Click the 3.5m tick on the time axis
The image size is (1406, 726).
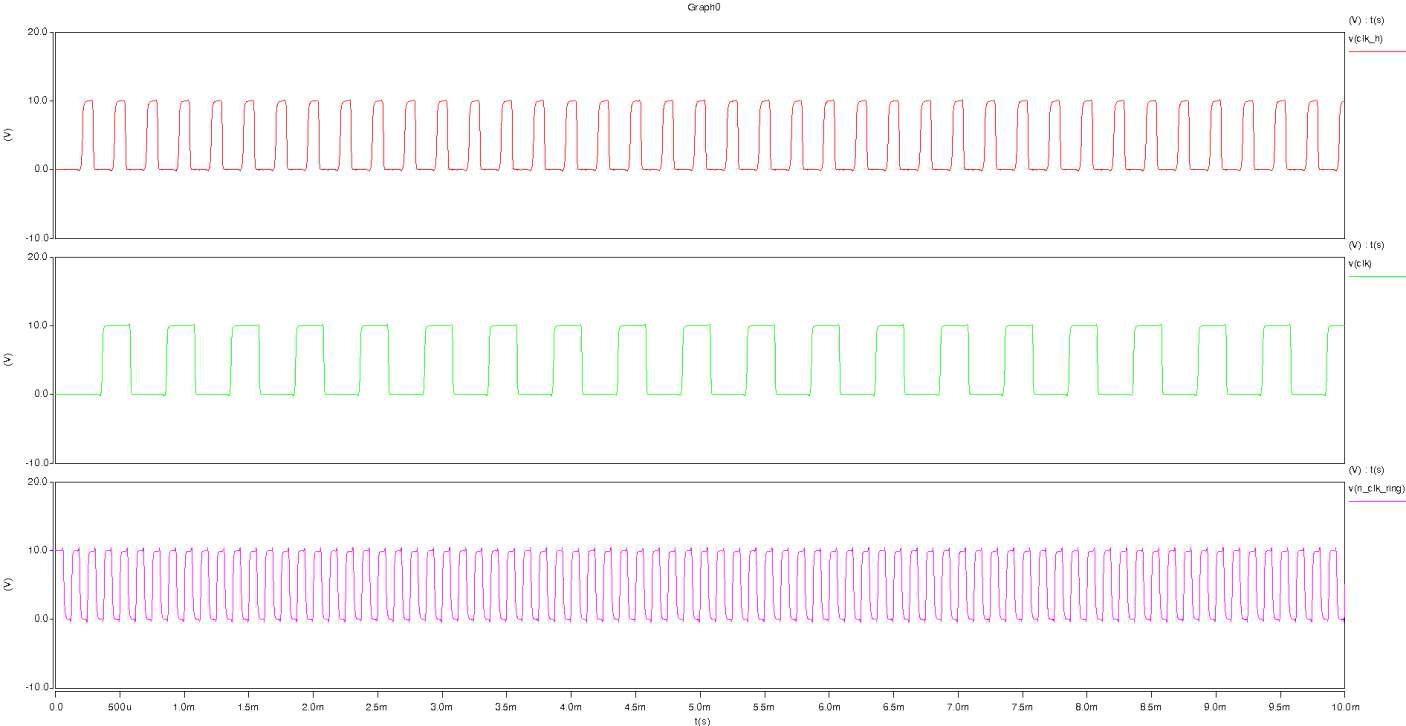(507, 706)
